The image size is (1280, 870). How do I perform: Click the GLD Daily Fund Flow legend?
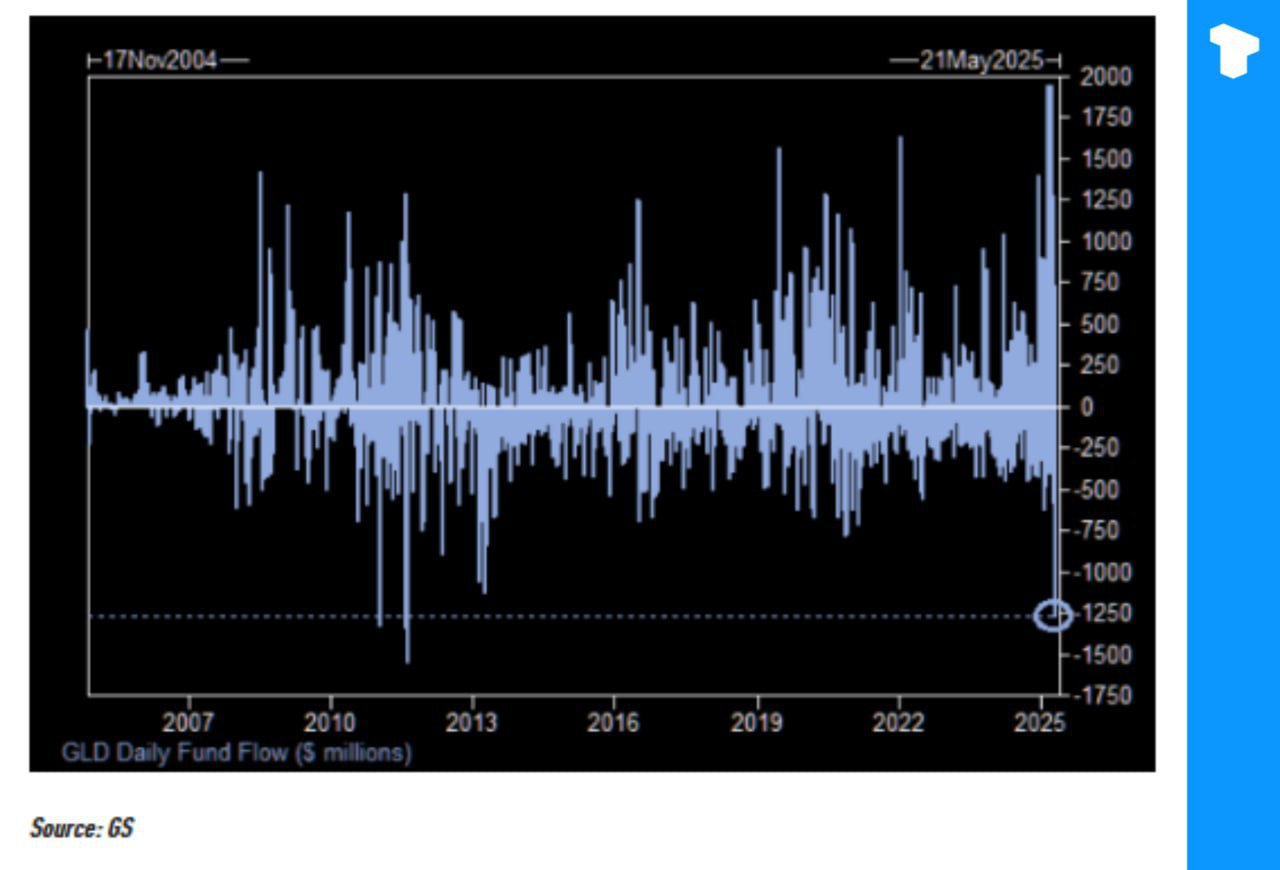point(236,752)
